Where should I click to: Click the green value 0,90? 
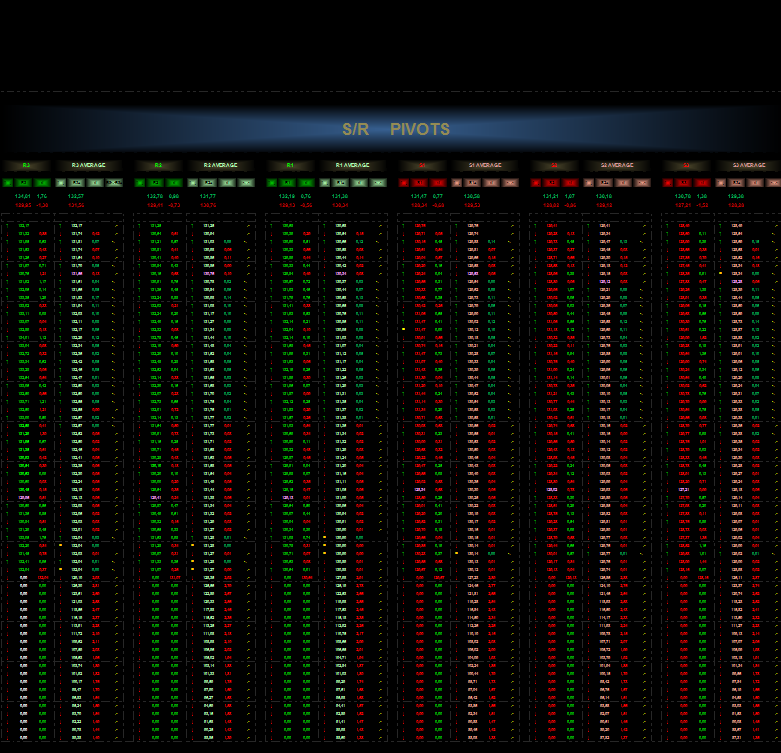[x=174, y=196]
